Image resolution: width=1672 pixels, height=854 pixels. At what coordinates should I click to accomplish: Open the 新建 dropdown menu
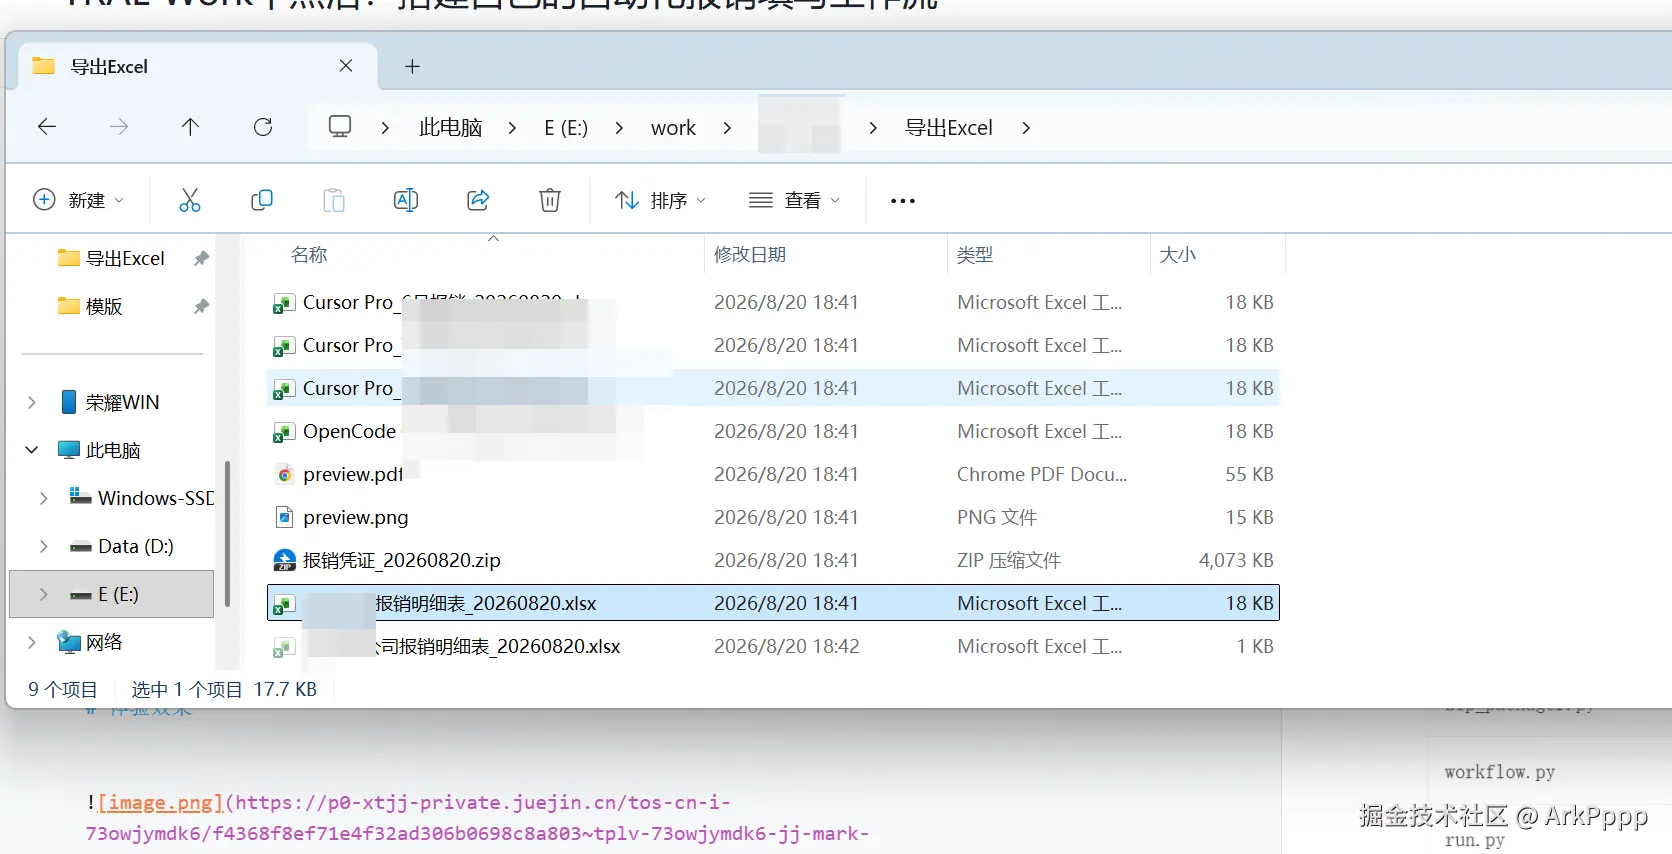coord(79,200)
